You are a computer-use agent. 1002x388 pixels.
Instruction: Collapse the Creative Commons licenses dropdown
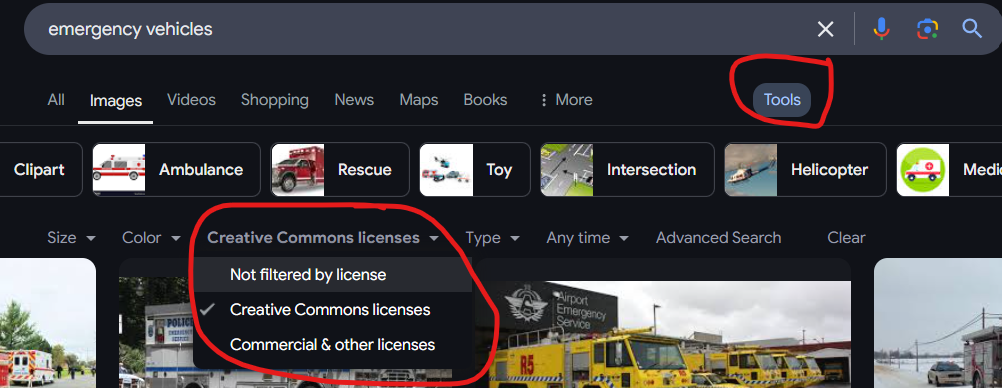323,238
